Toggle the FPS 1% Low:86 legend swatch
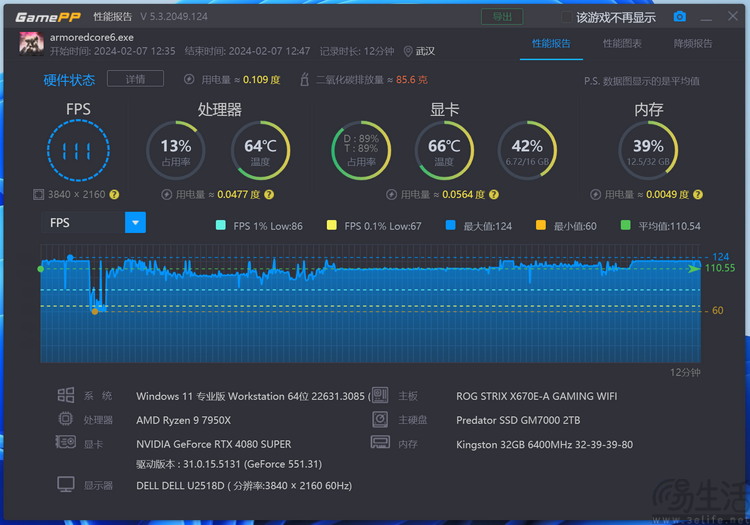This screenshot has width=750, height=525. (x=221, y=225)
